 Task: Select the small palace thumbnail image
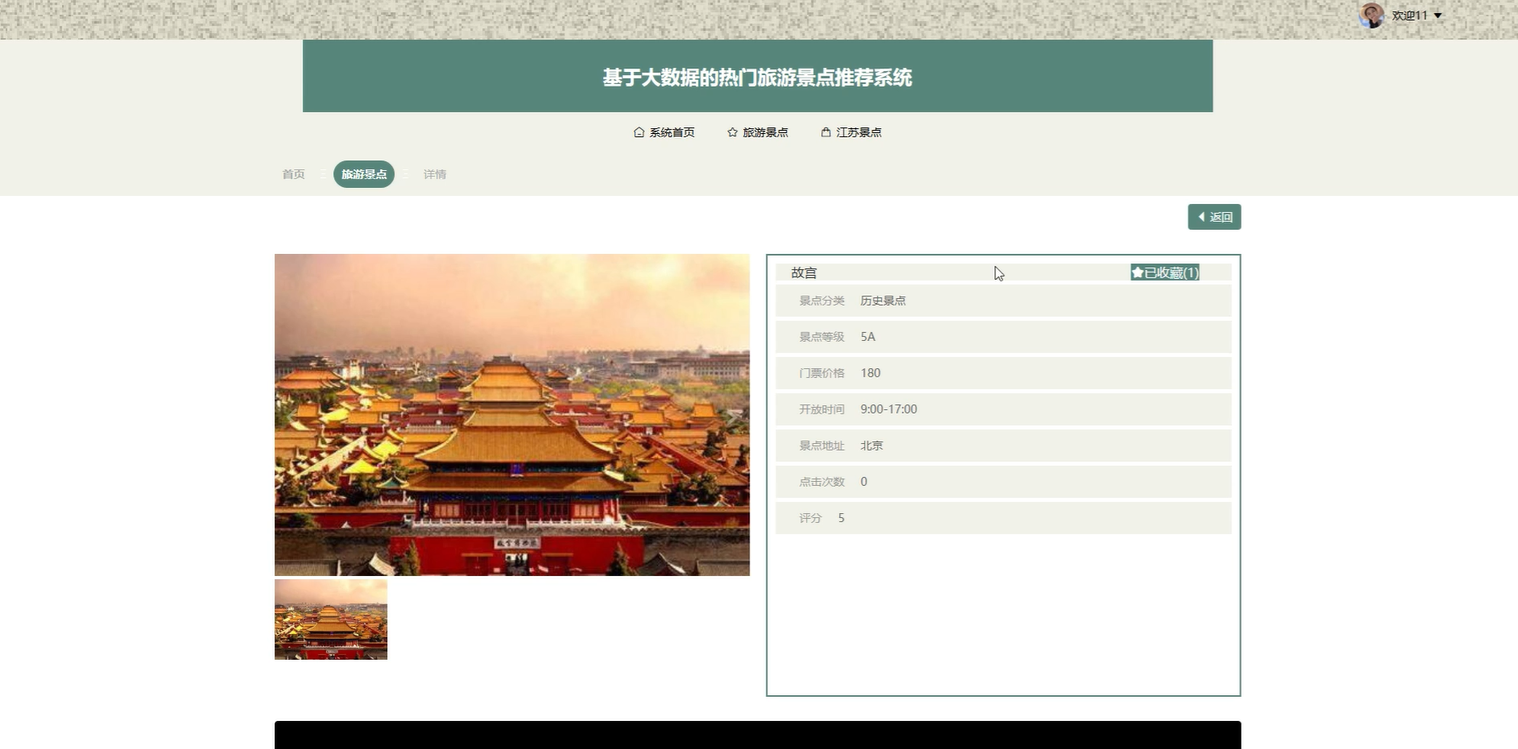(330, 618)
